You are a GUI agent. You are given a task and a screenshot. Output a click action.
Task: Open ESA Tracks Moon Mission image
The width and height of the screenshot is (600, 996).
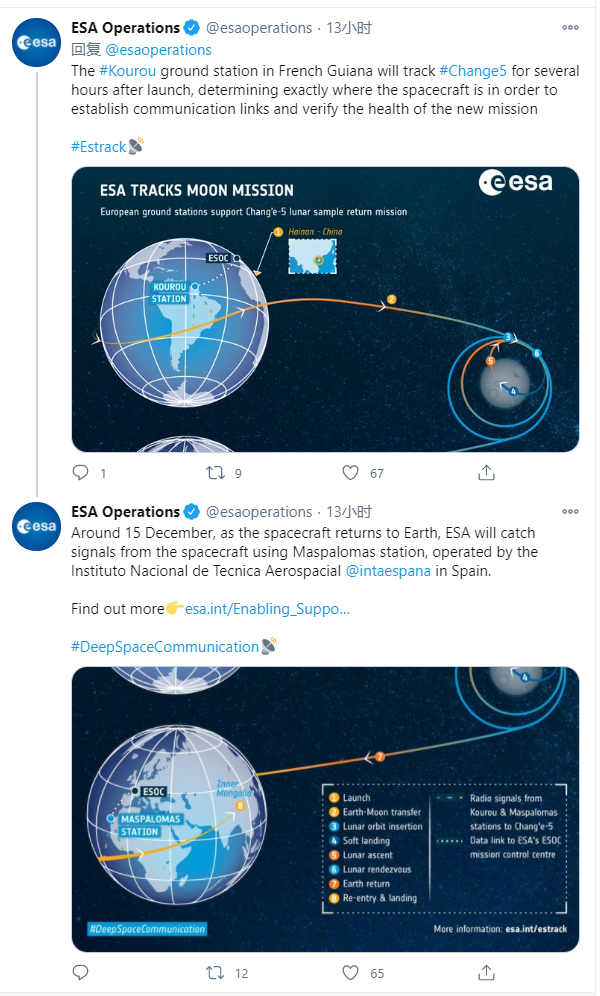pyautogui.click(x=325, y=309)
